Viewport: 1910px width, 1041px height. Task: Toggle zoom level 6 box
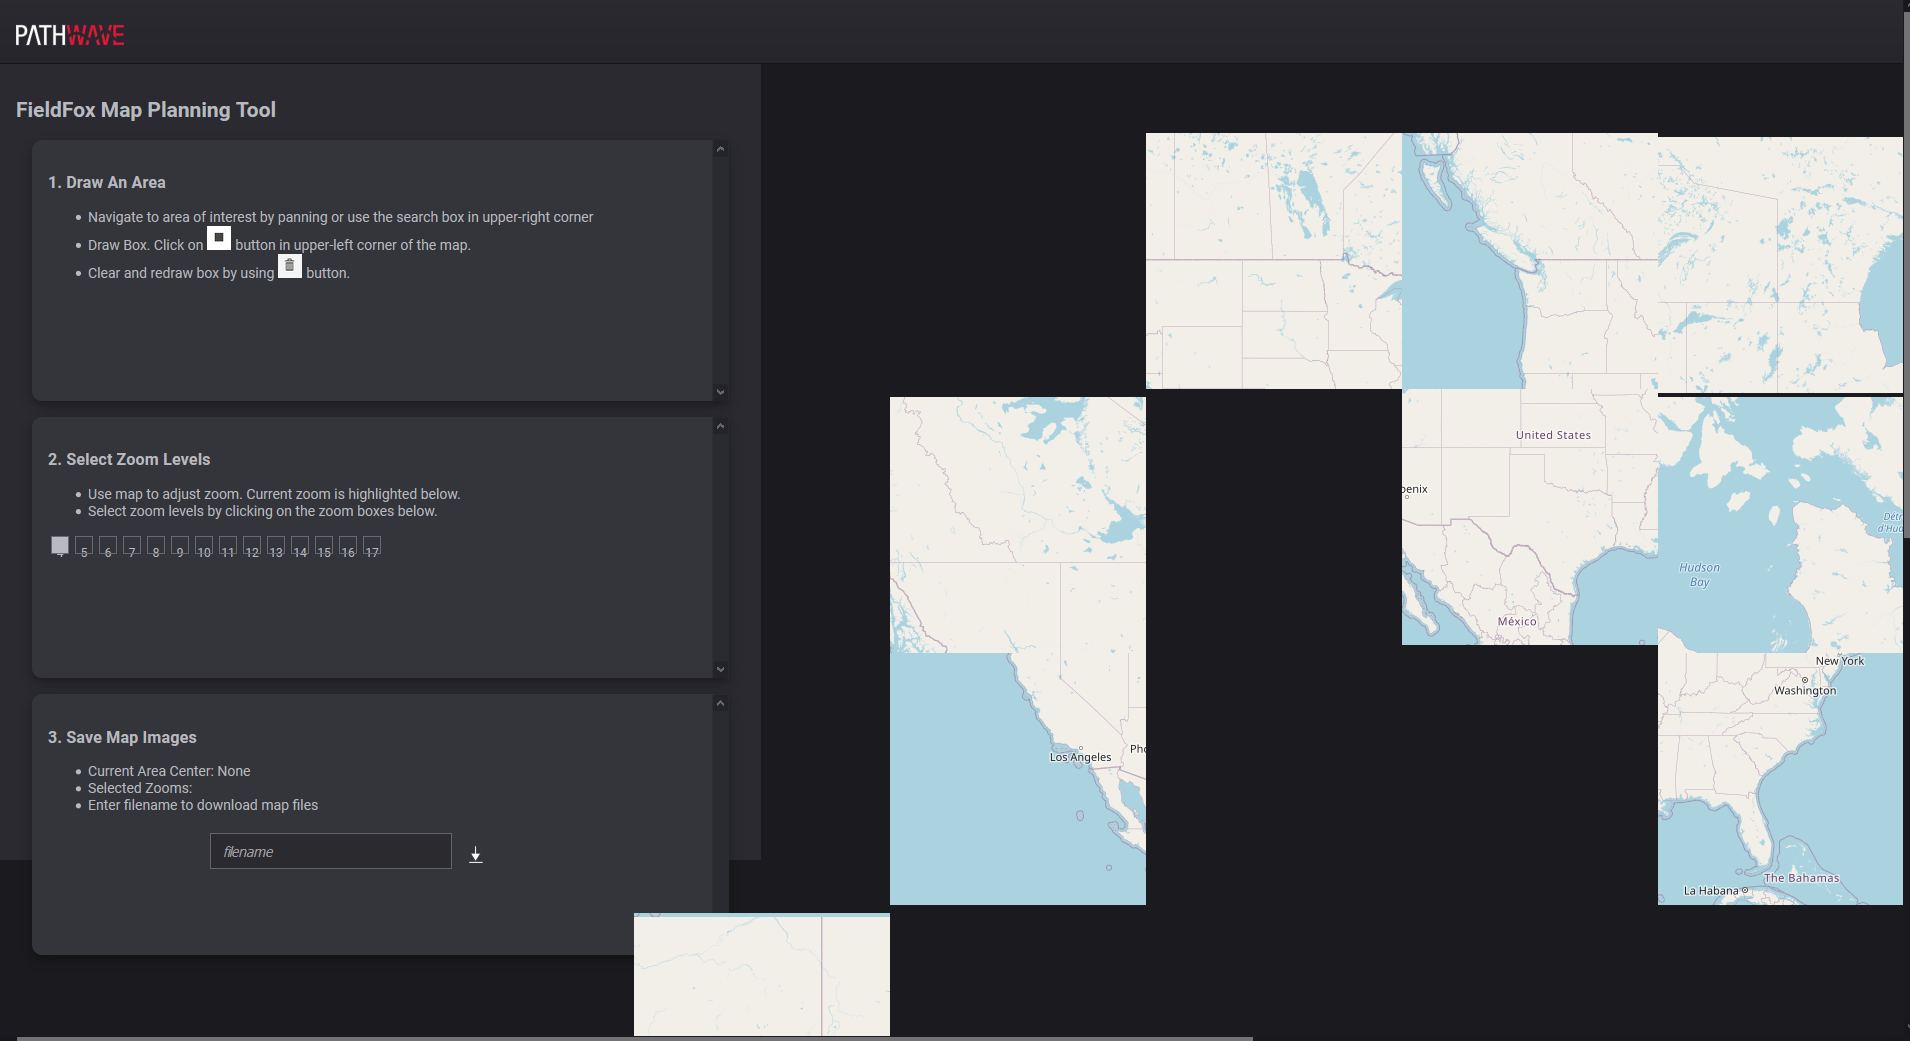click(108, 547)
